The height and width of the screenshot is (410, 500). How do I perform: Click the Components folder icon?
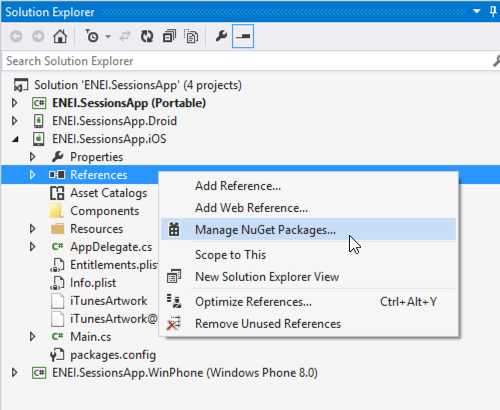click(x=56, y=211)
